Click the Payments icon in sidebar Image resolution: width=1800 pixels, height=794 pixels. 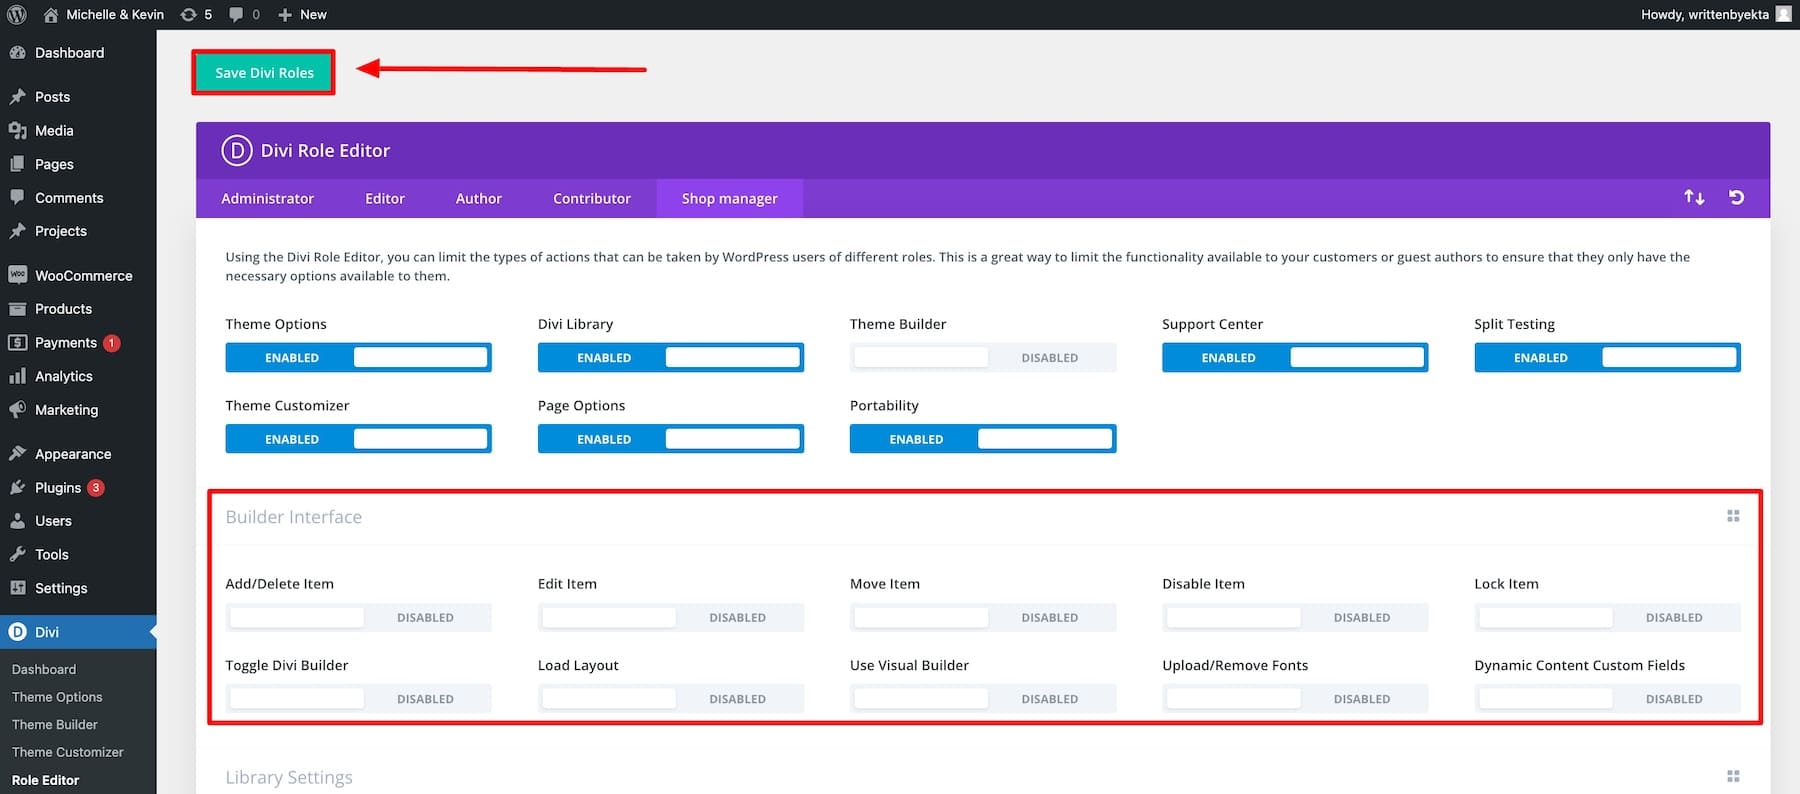[17, 342]
